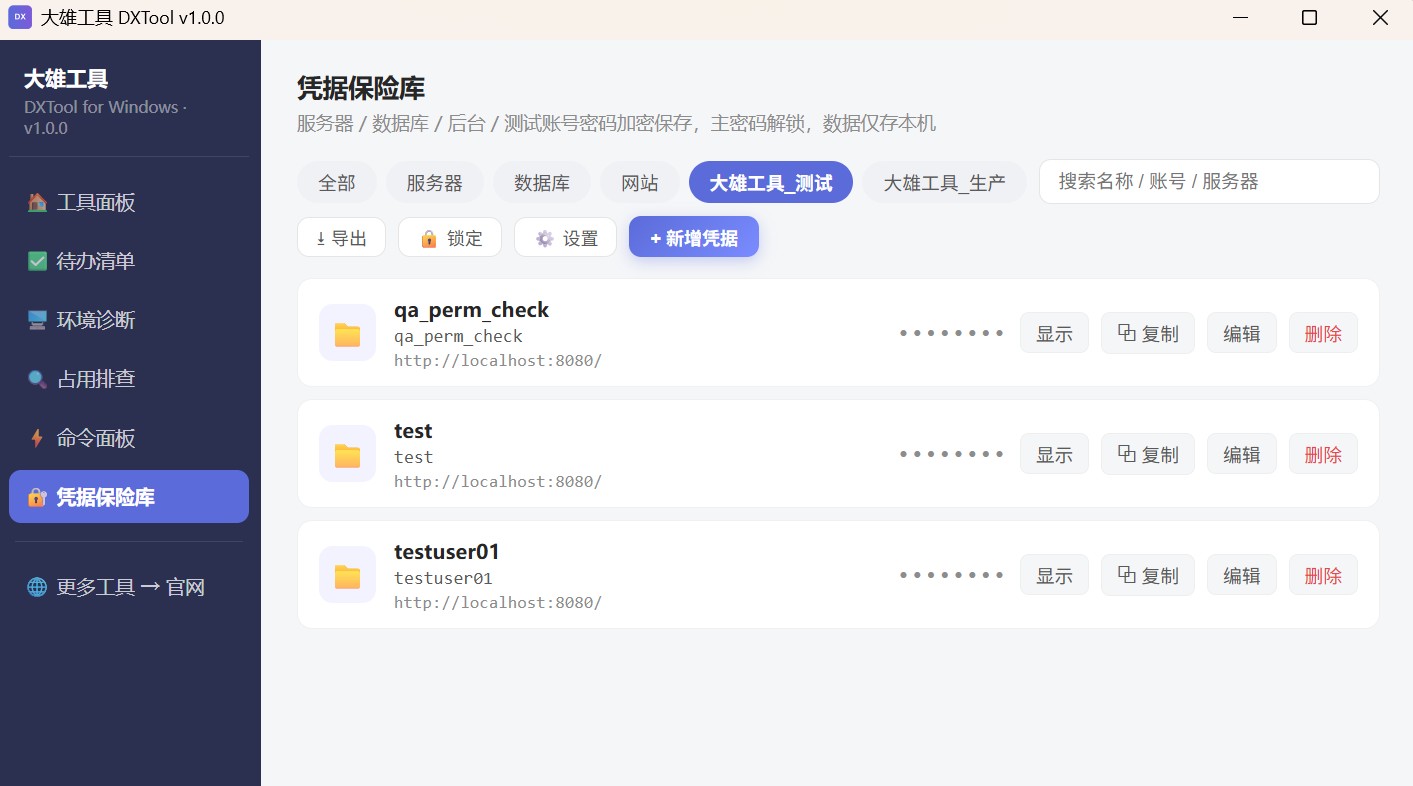This screenshot has width=1413, height=786.
Task: Click masked password dots of test entry
Action: [x=951, y=454]
